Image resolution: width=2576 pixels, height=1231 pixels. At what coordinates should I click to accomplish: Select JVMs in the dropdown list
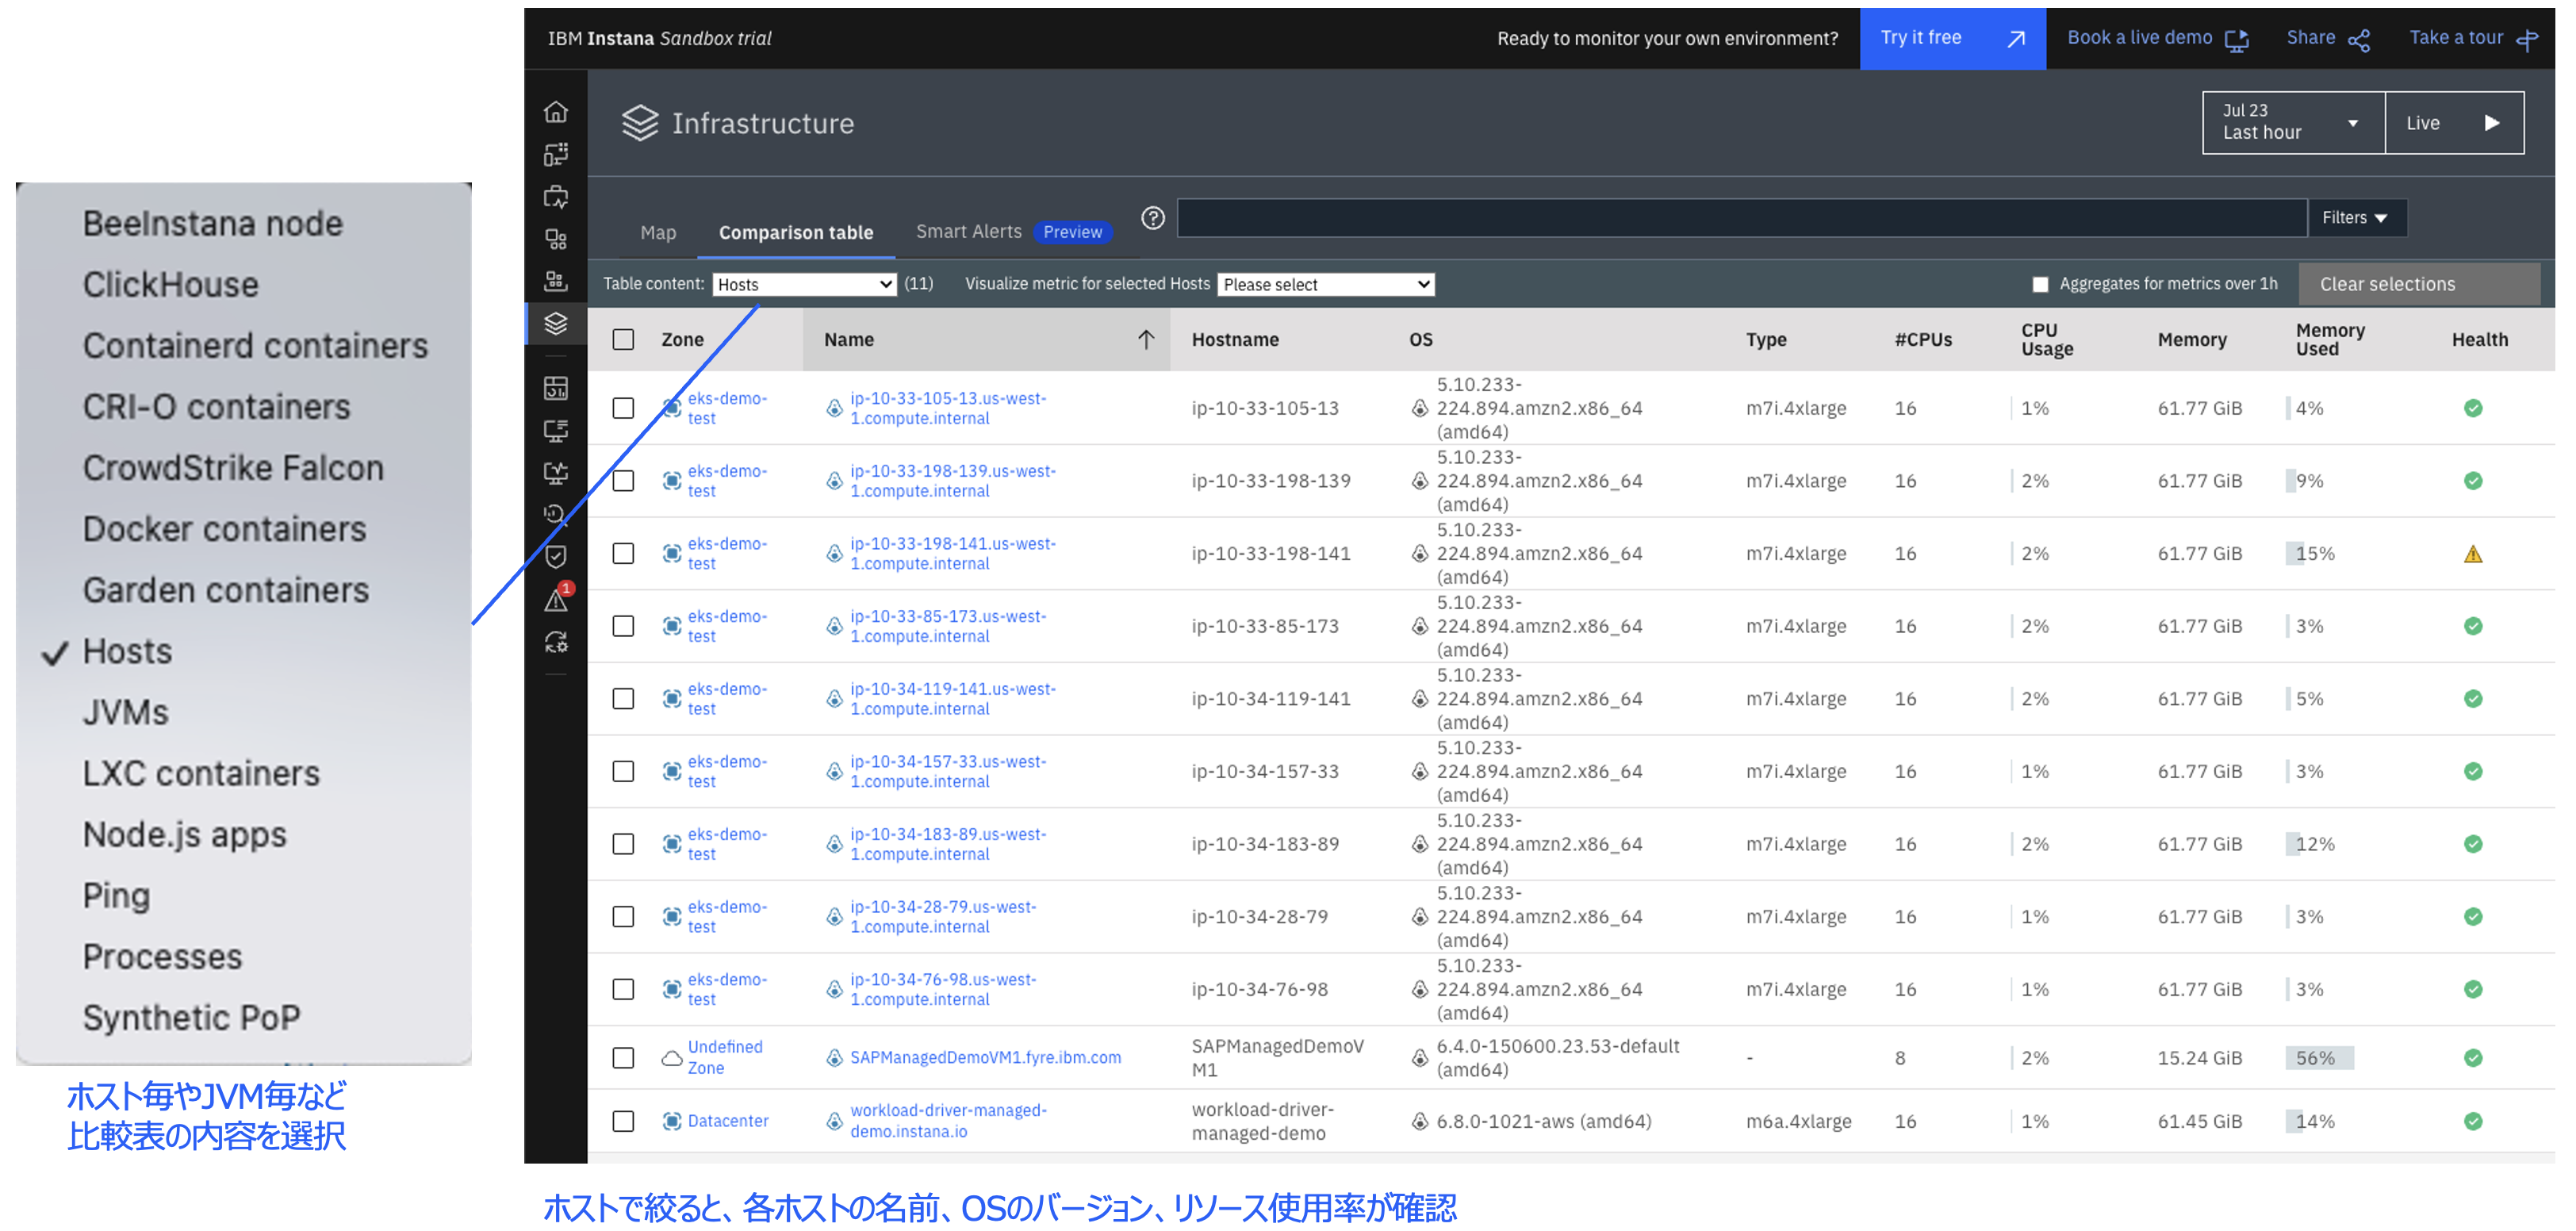click(126, 713)
